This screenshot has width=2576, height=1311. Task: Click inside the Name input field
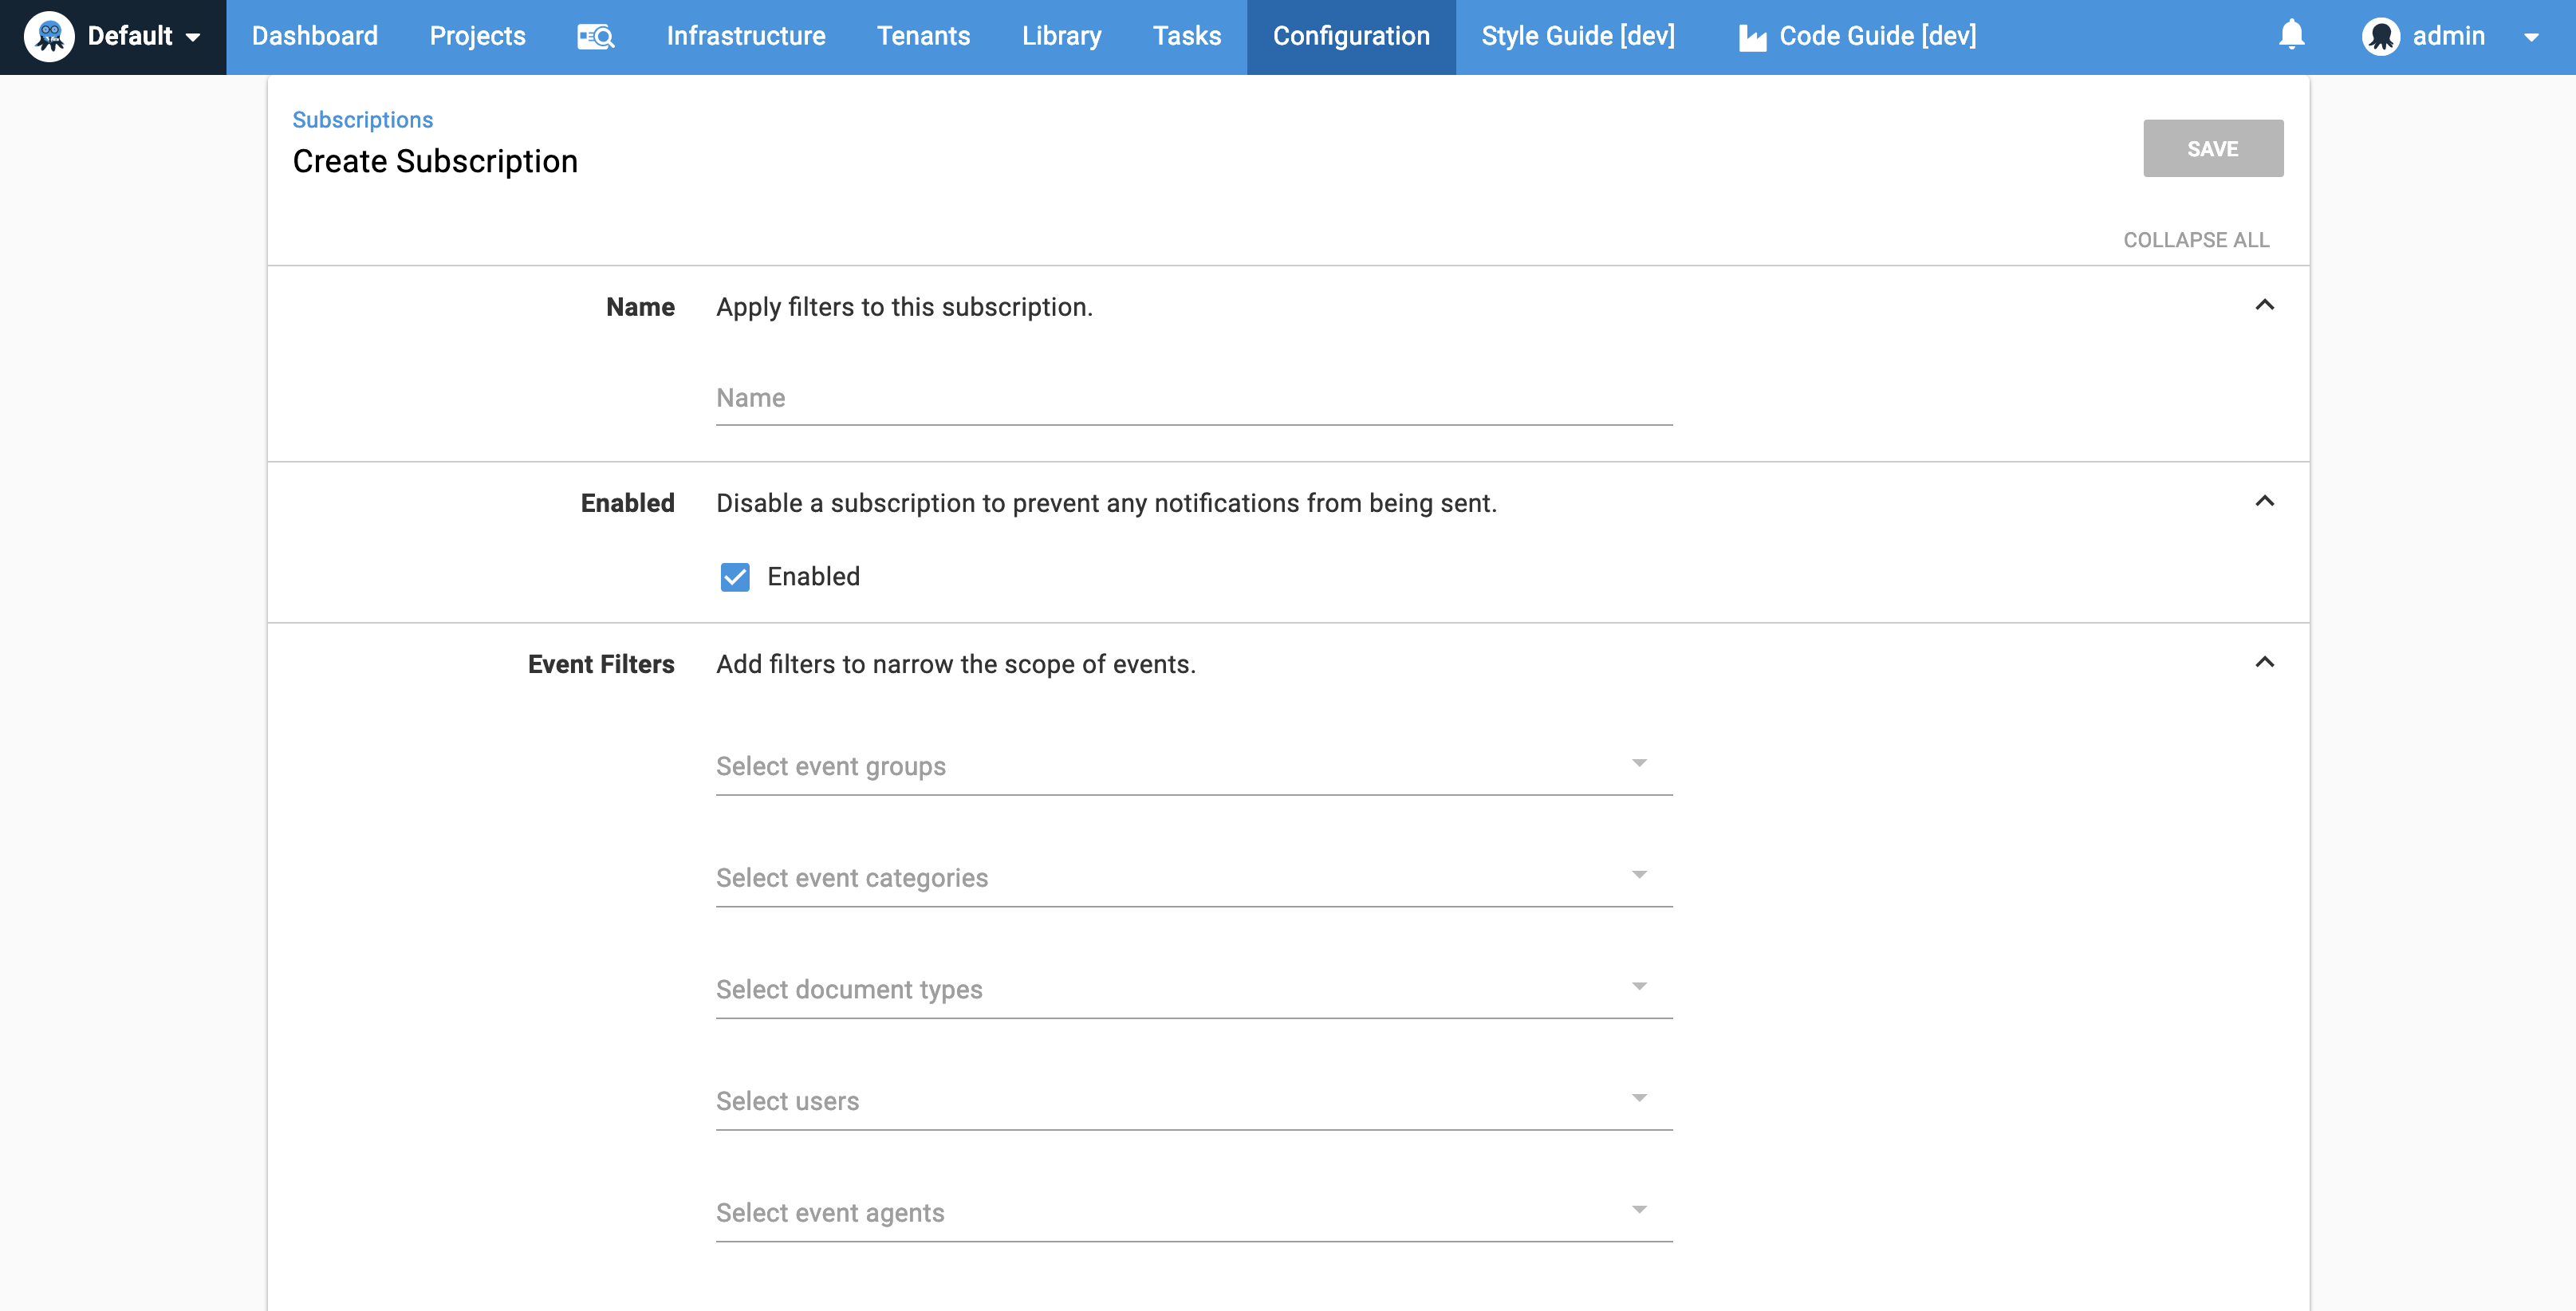(1190, 397)
